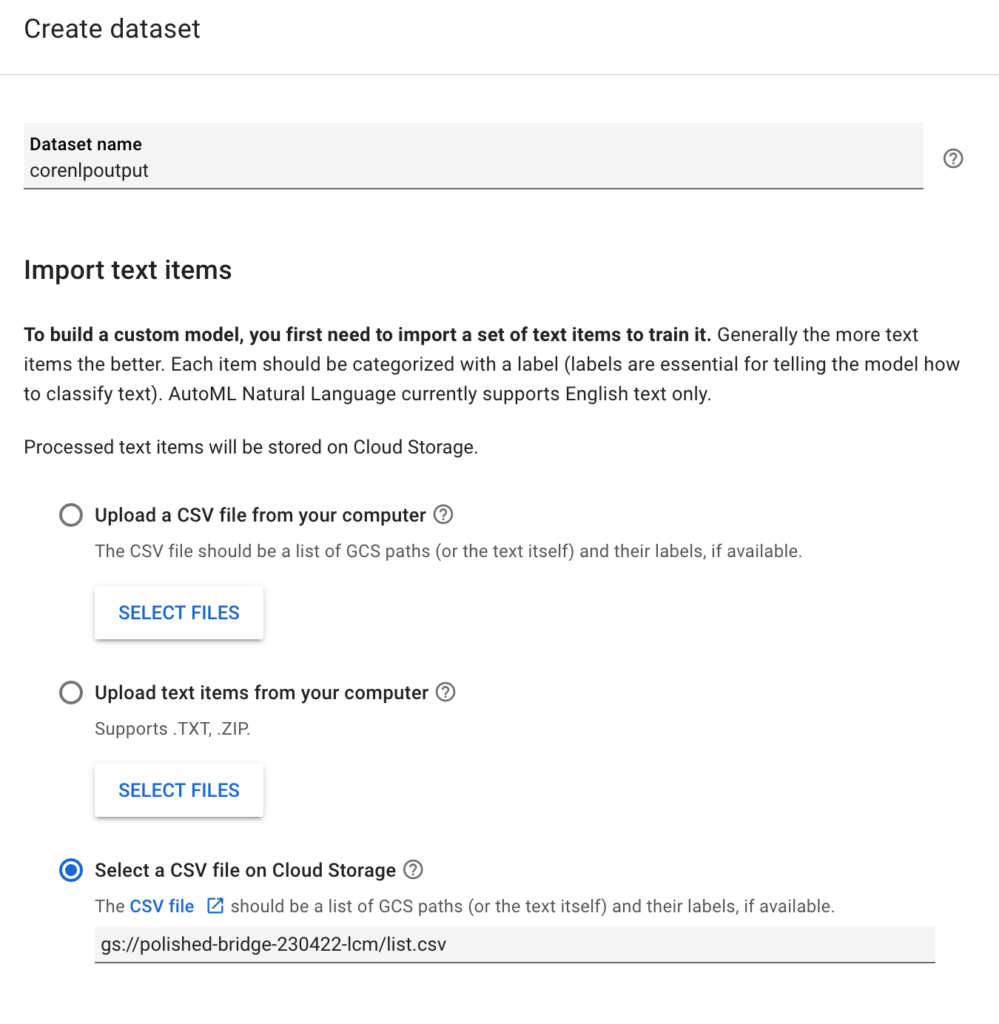
Task: Click the gs://polished-bridge-230422-lcm/list.csv path field
Action: click(x=515, y=944)
